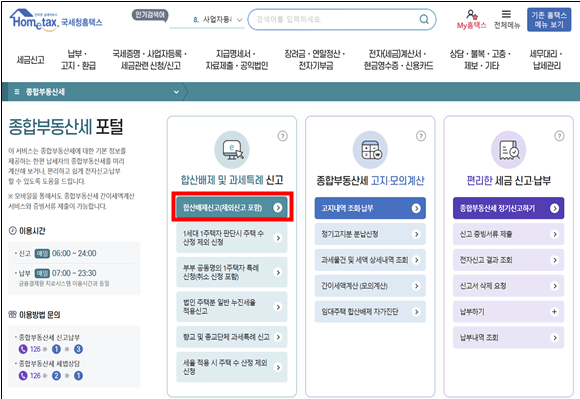Image resolution: width=580 pixels, height=399 pixels.
Task: Click 기존 홈택스 메뉴 보기 button
Action: point(549,20)
